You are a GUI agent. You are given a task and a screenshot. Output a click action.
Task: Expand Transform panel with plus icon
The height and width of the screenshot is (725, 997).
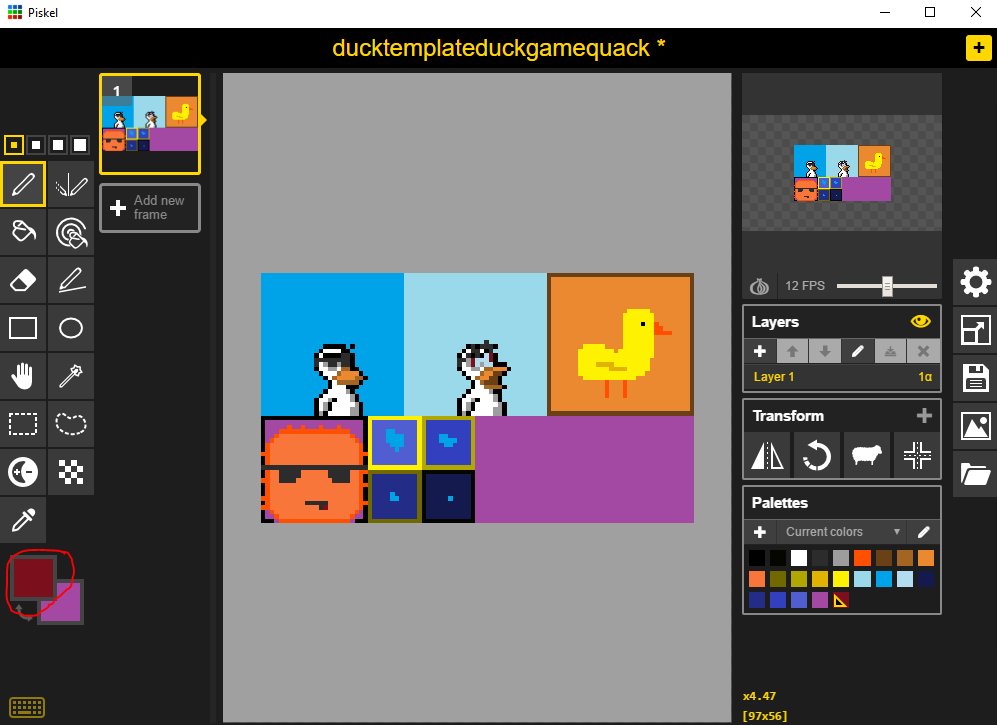click(x=924, y=416)
